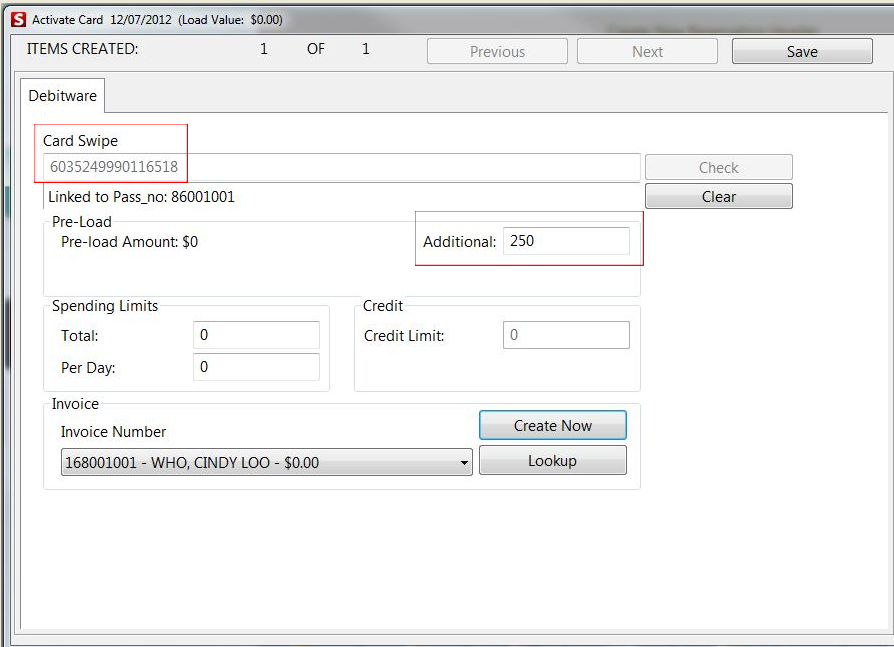Click the Per Day spending limit field
Screen dimensions: 894x647
[x=256, y=367]
